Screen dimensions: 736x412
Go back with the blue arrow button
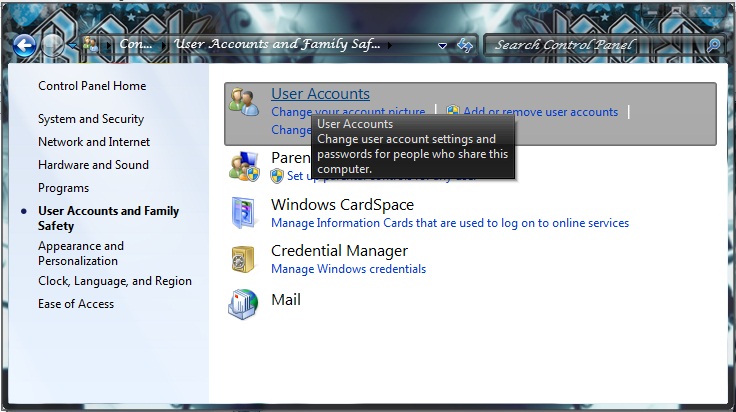pos(24,46)
